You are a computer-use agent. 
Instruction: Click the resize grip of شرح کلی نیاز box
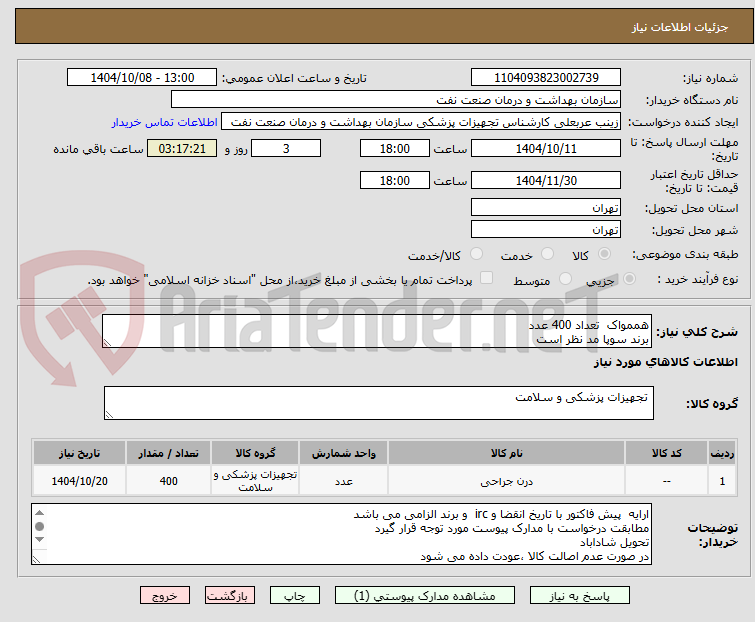pyautogui.click(x=107, y=343)
